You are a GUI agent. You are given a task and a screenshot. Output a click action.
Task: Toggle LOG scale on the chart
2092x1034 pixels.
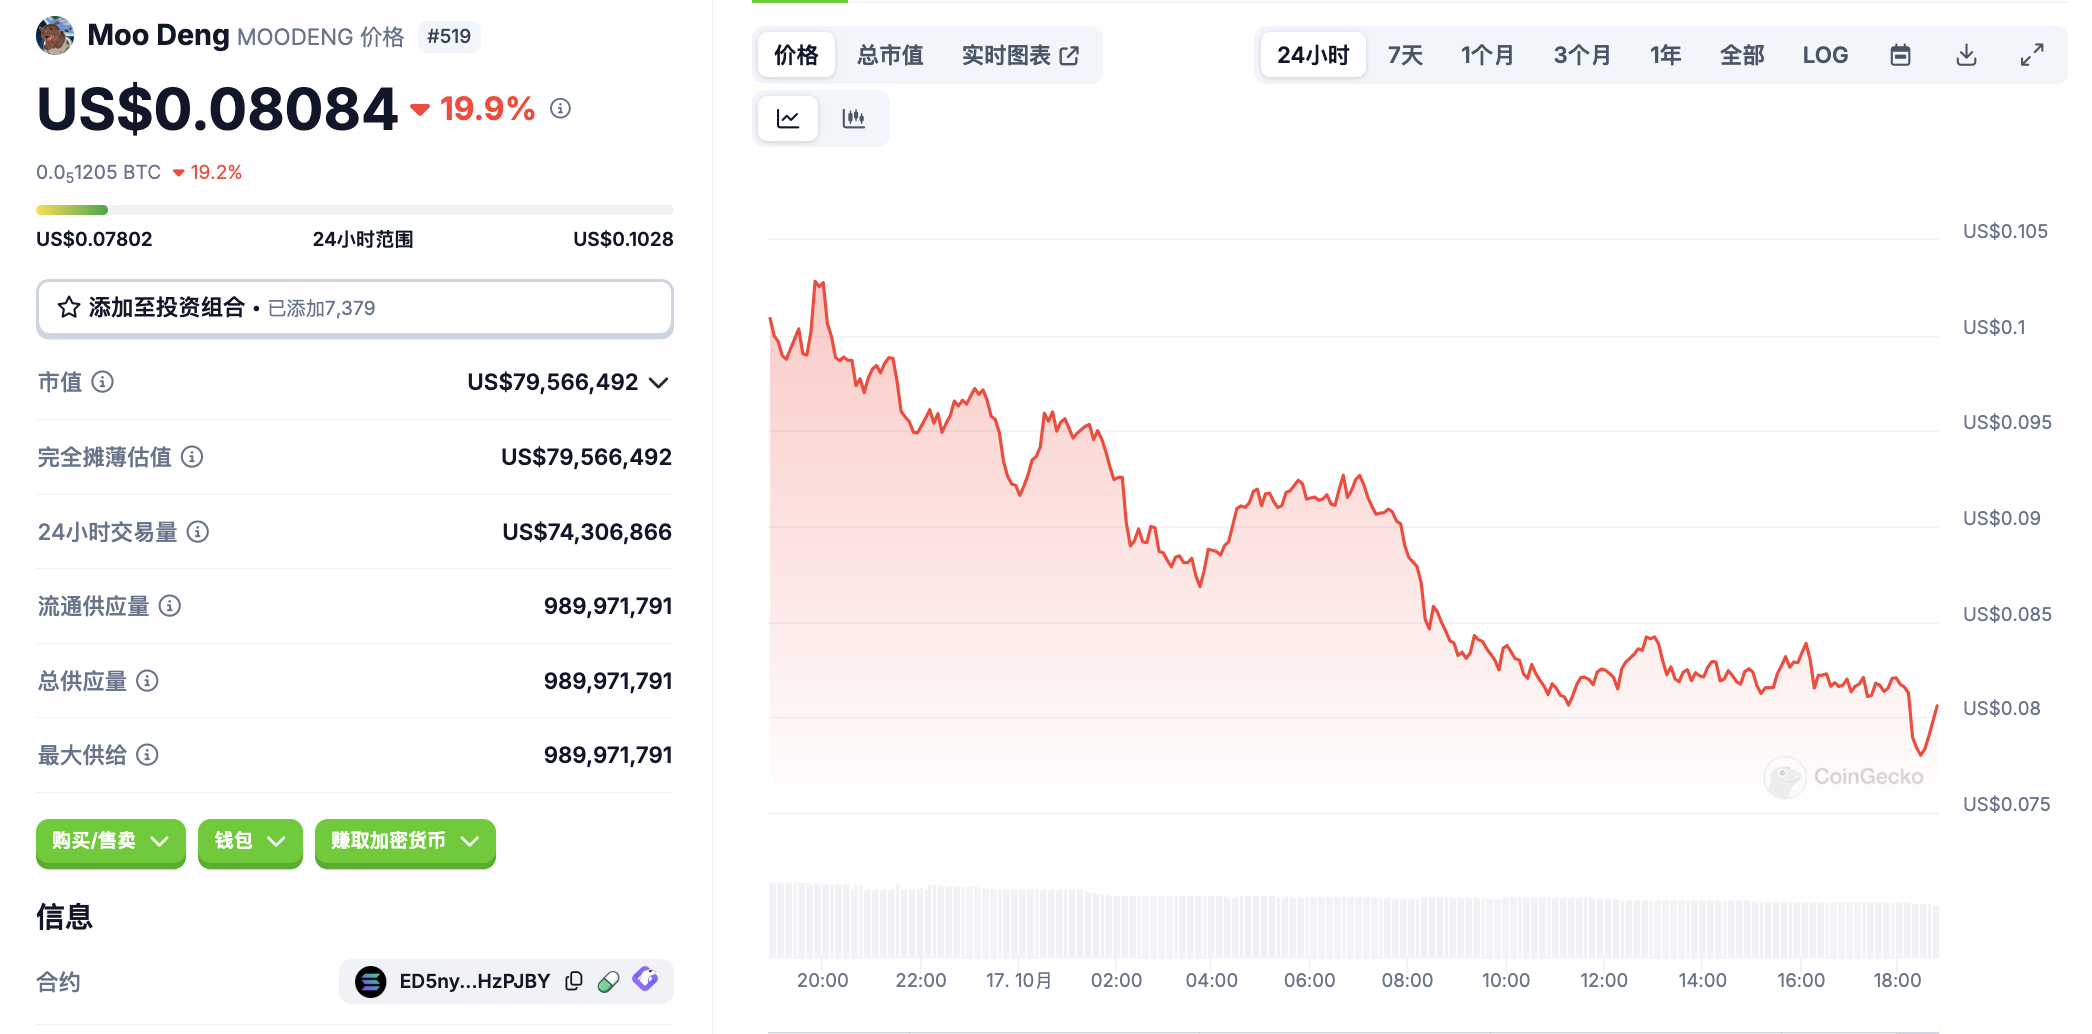(1825, 55)
